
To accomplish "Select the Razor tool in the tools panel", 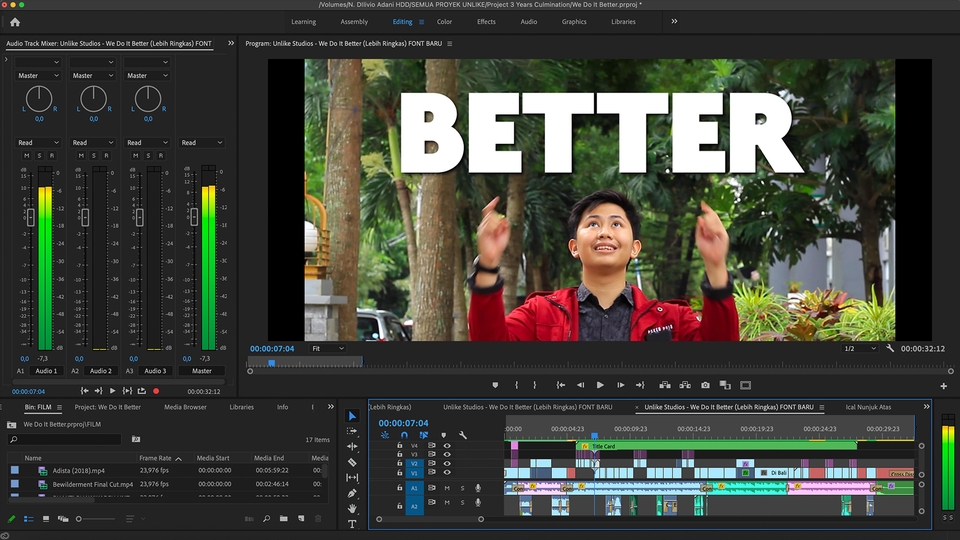I will coord(352,462).
